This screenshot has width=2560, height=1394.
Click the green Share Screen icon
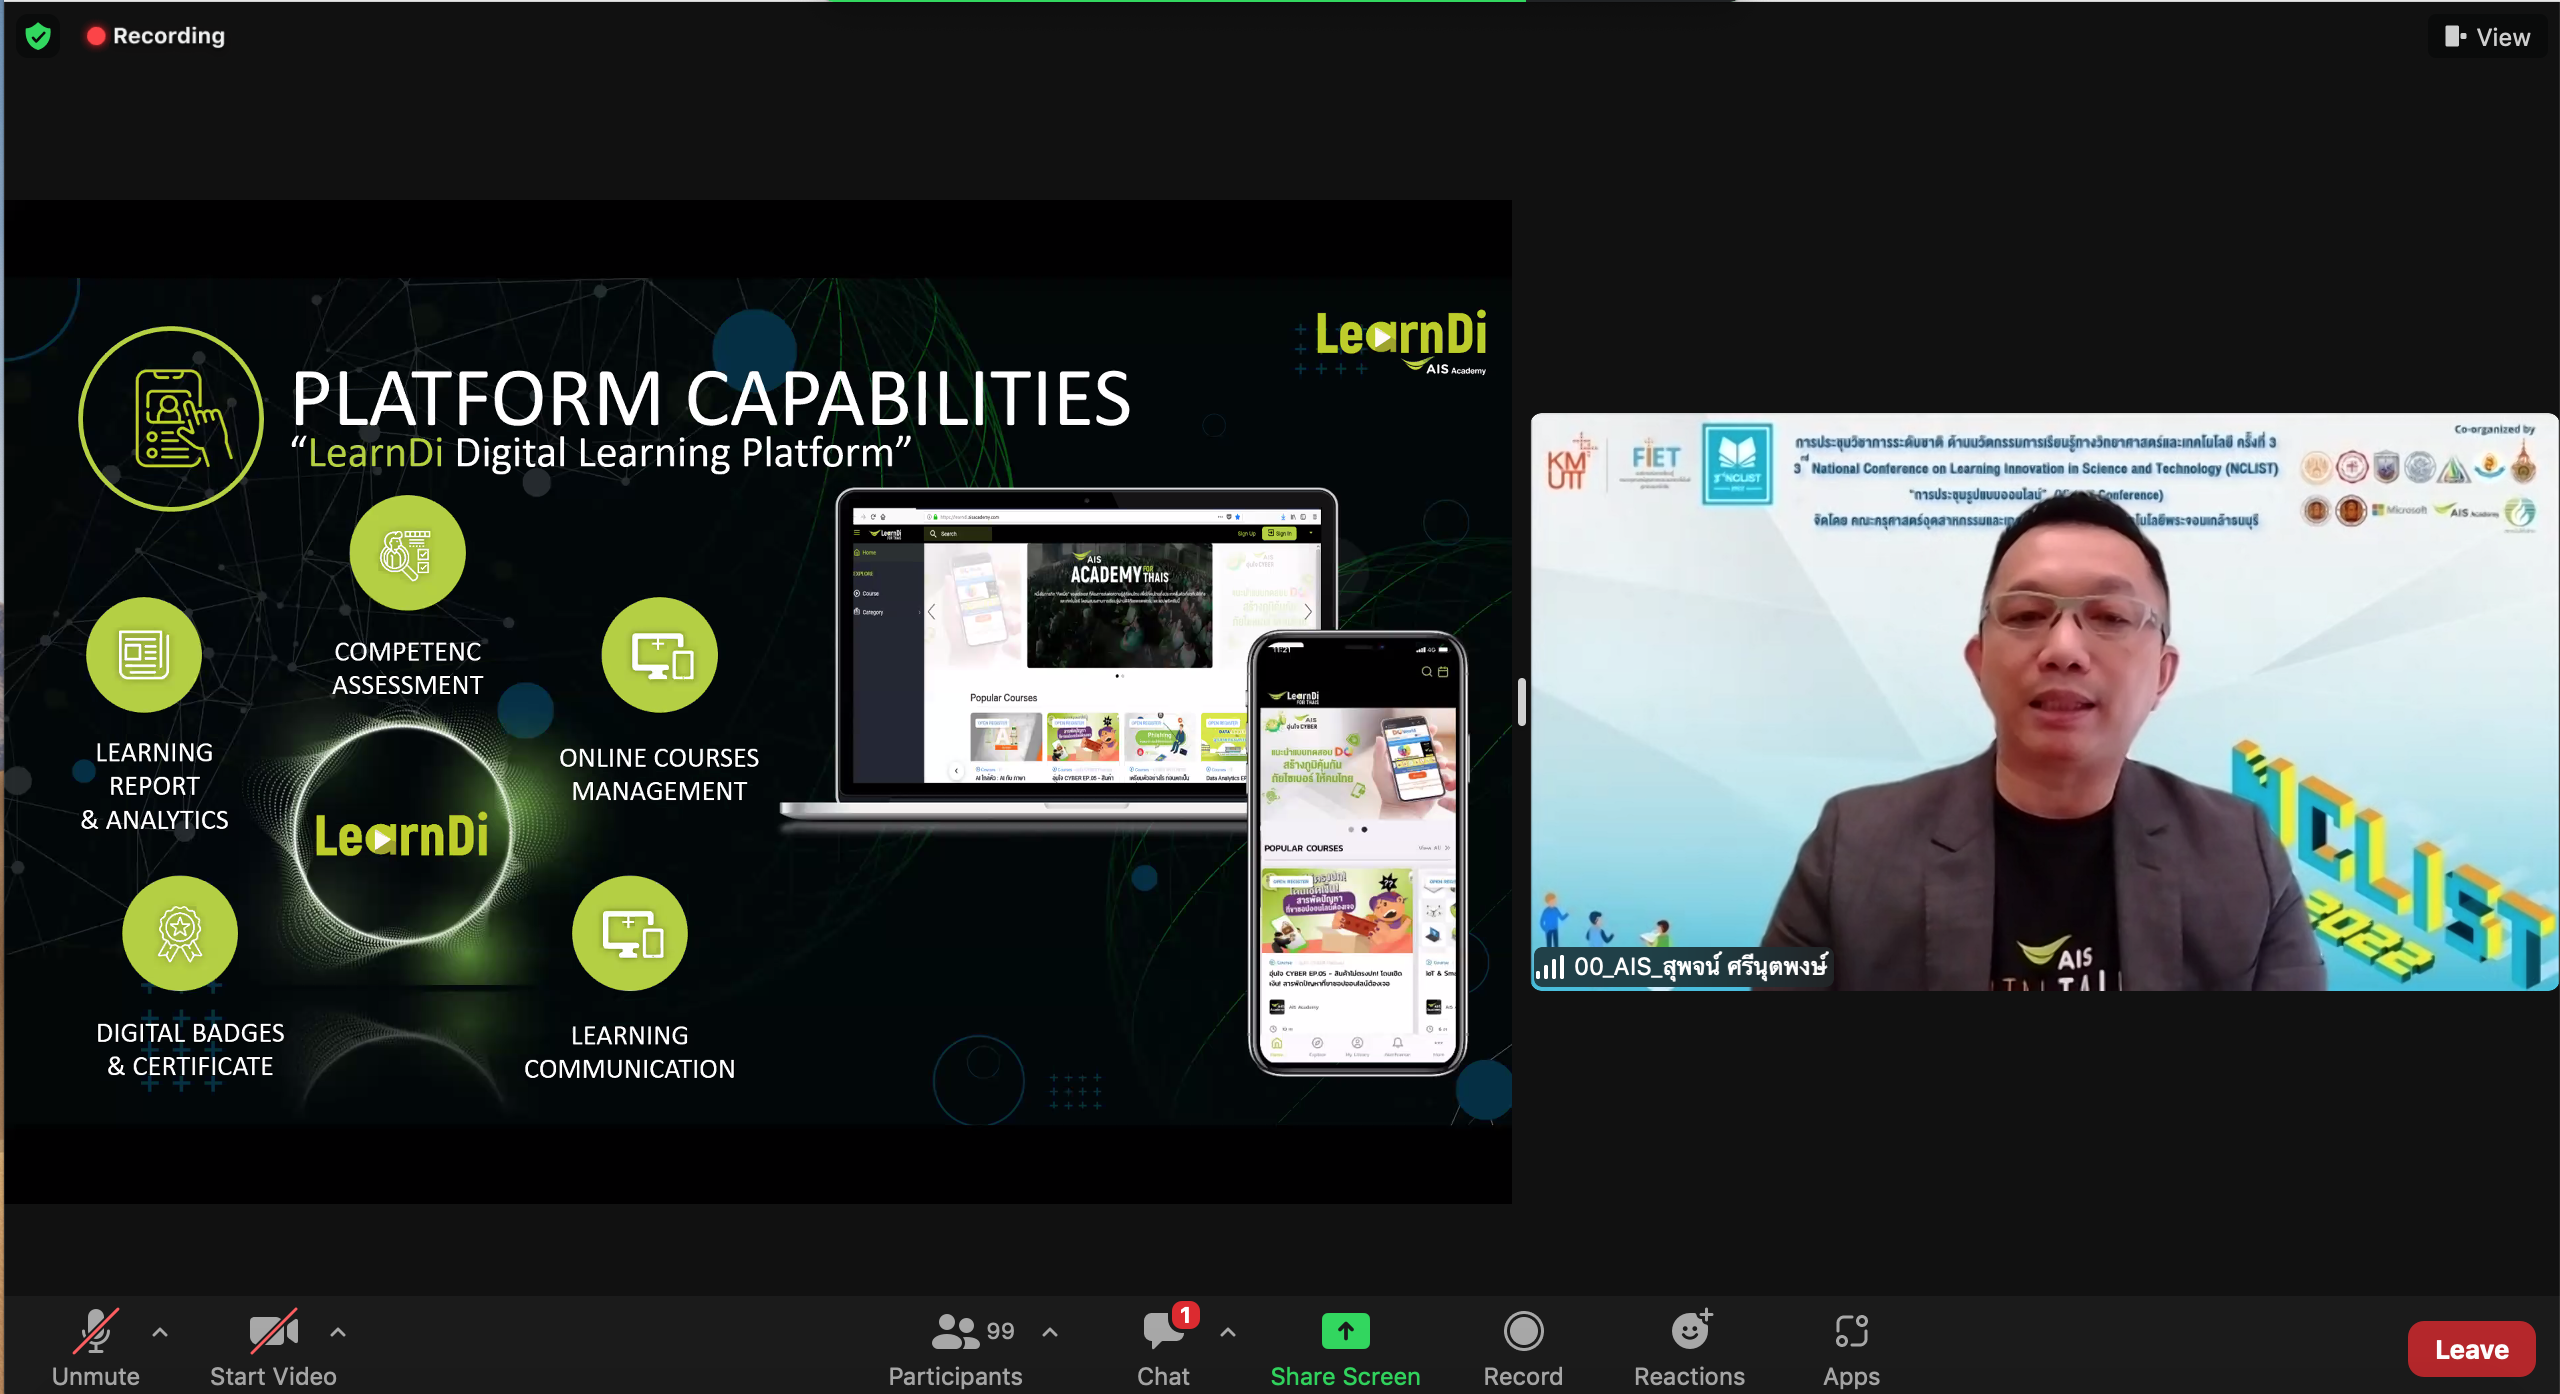point(1345,1332)
